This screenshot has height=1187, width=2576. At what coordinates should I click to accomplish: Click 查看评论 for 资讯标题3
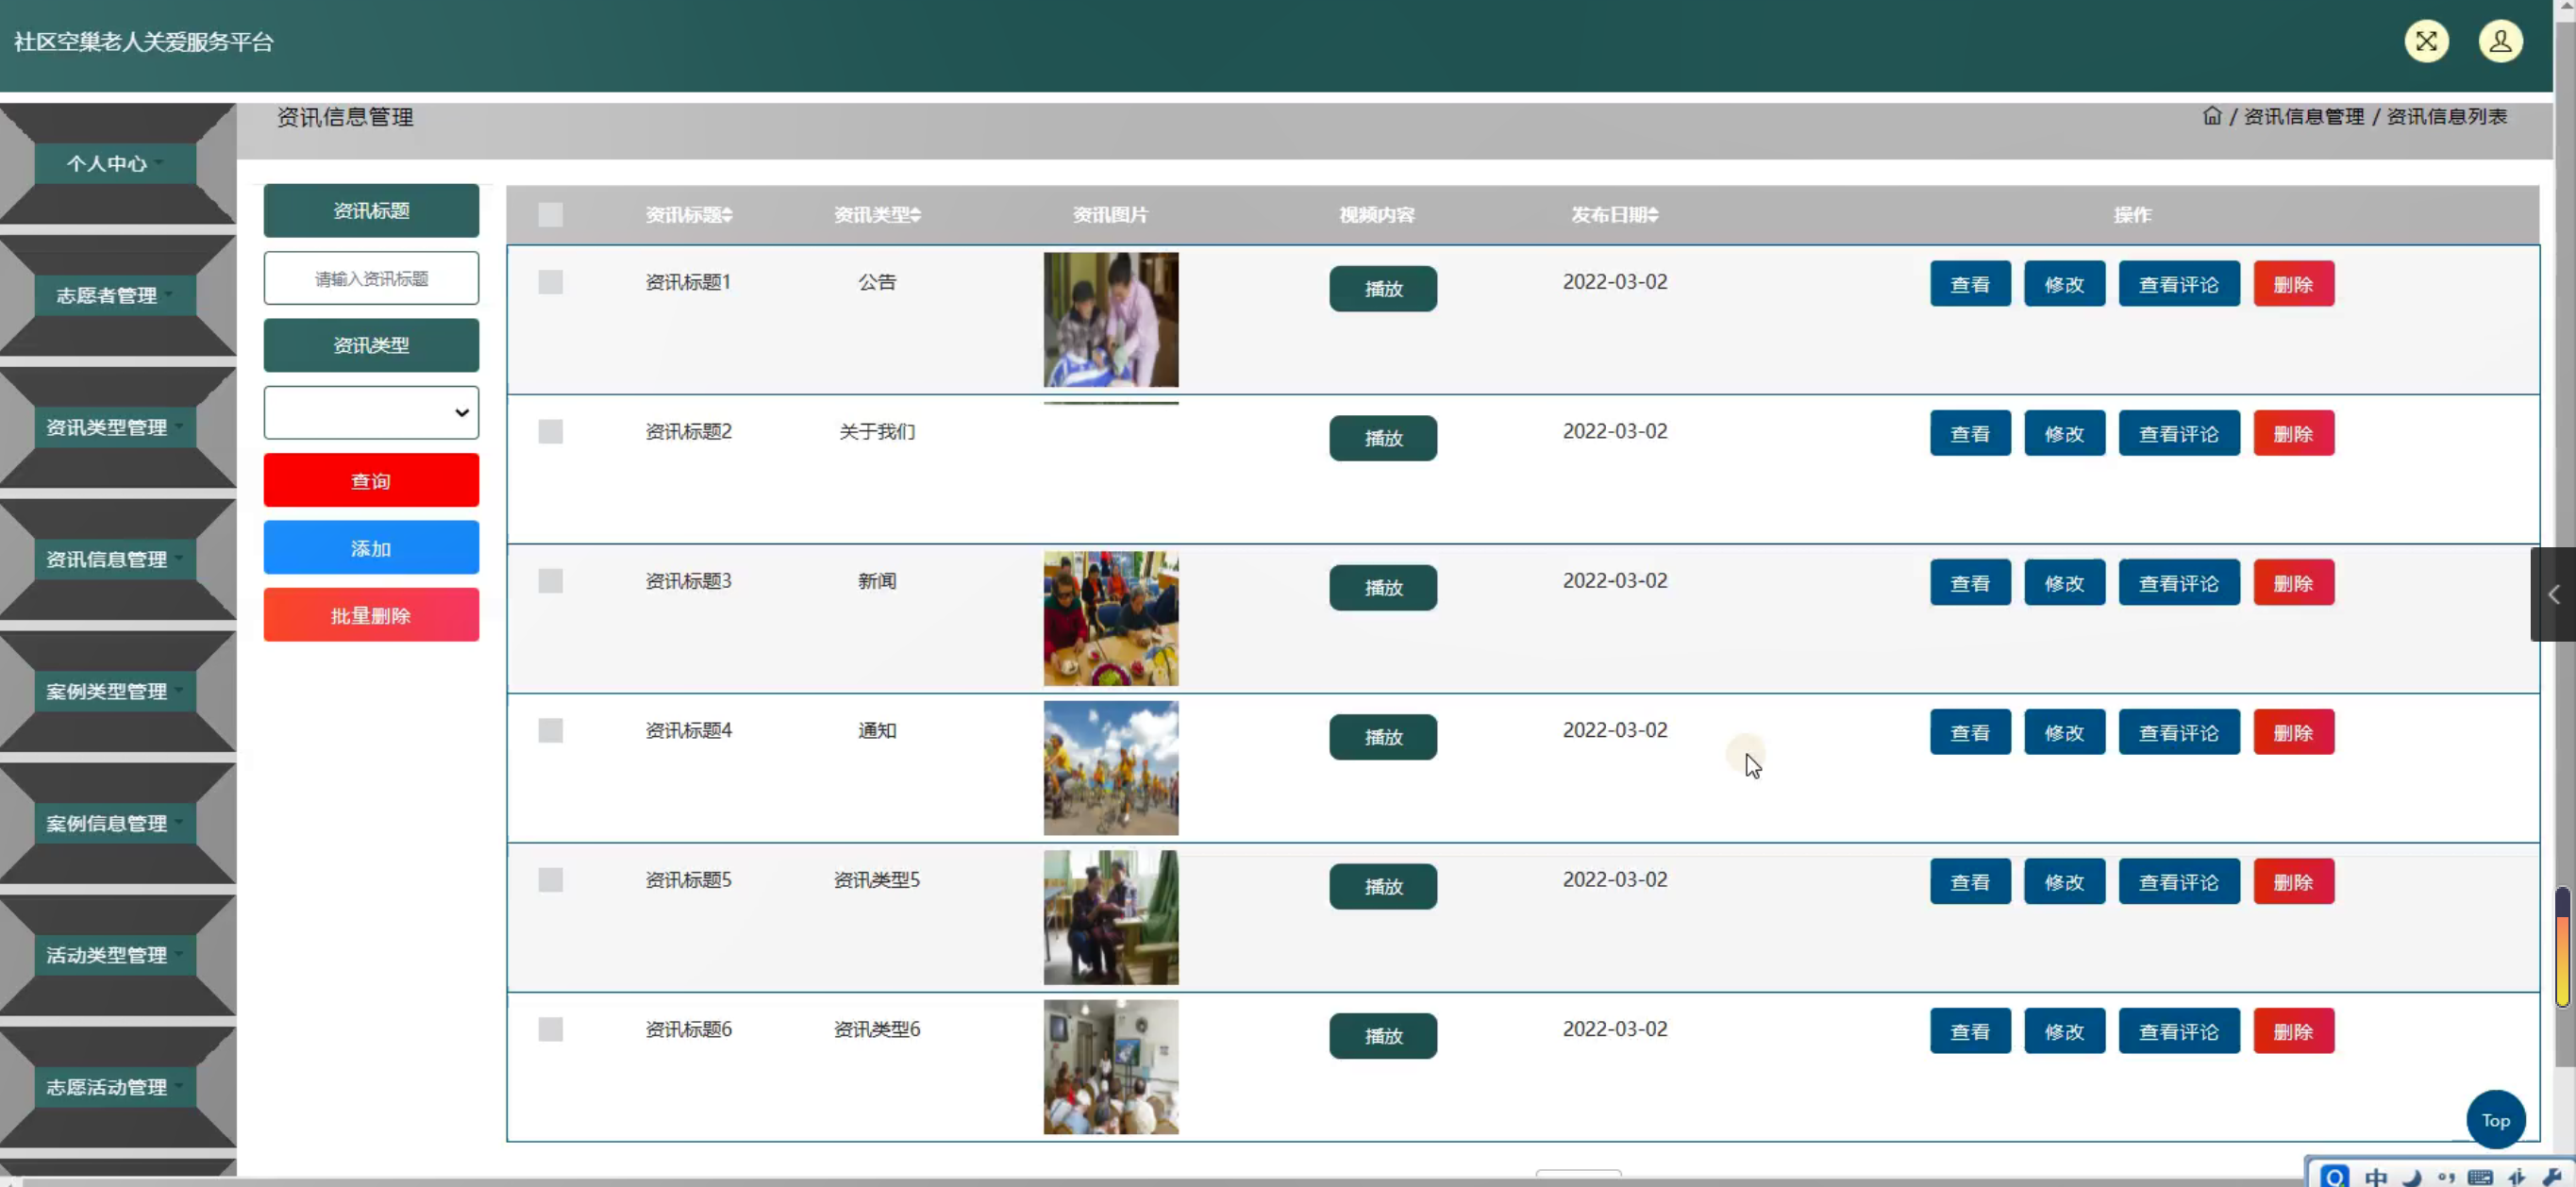coord(2178,583)
